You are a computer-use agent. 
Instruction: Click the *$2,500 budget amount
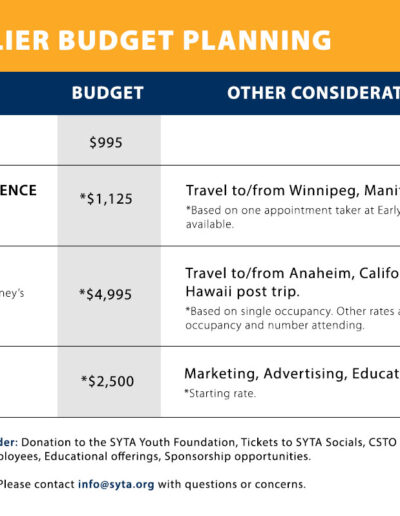pos(107,381)
